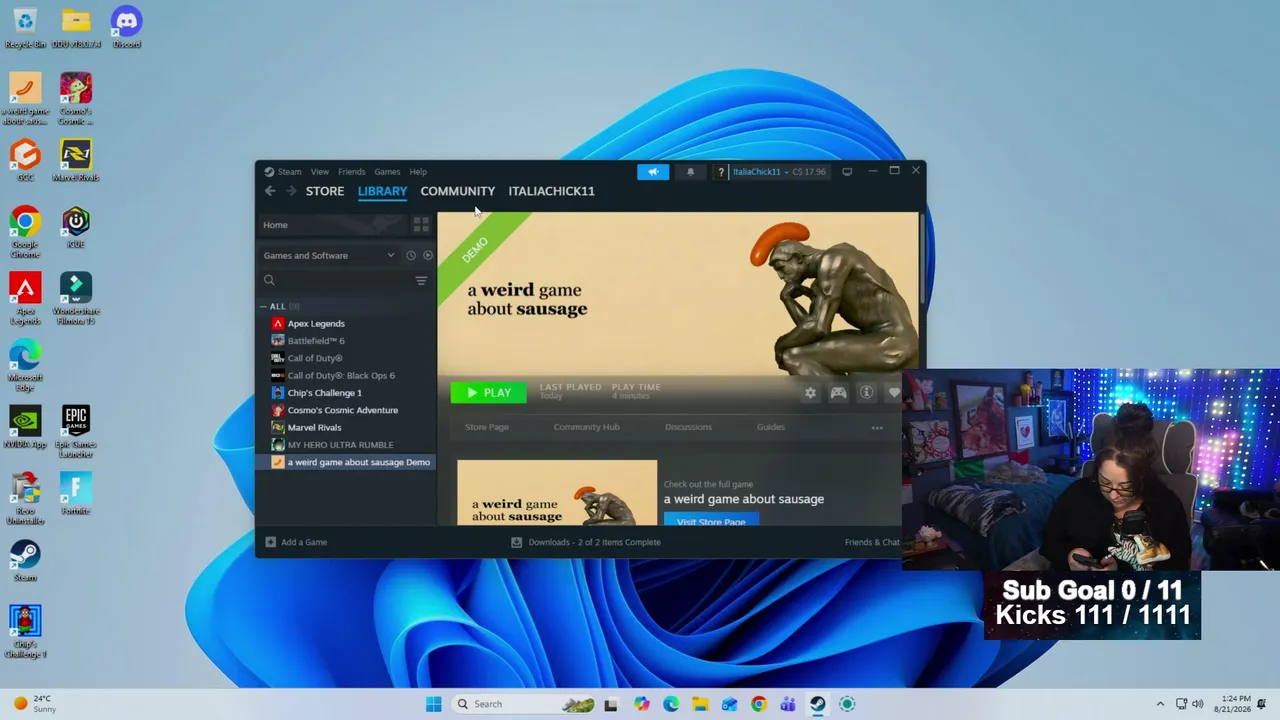The height and width of the screenshot is (720, 1280).
Task: Open Fortnite desktop shortcut
Action: click(76, 493)
